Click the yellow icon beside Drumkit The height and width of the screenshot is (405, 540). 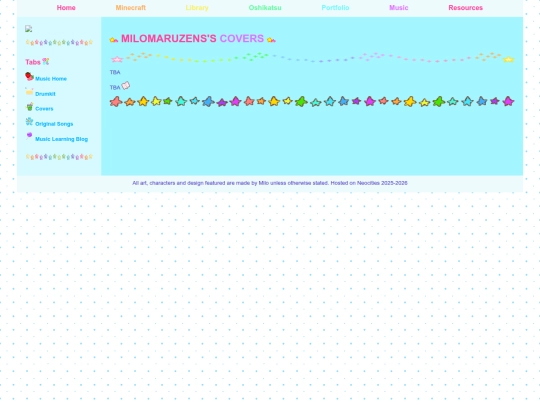[29, 92]
